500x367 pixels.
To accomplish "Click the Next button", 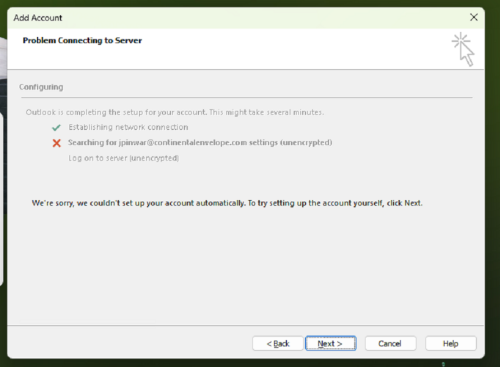I will [x=331, y=343].
